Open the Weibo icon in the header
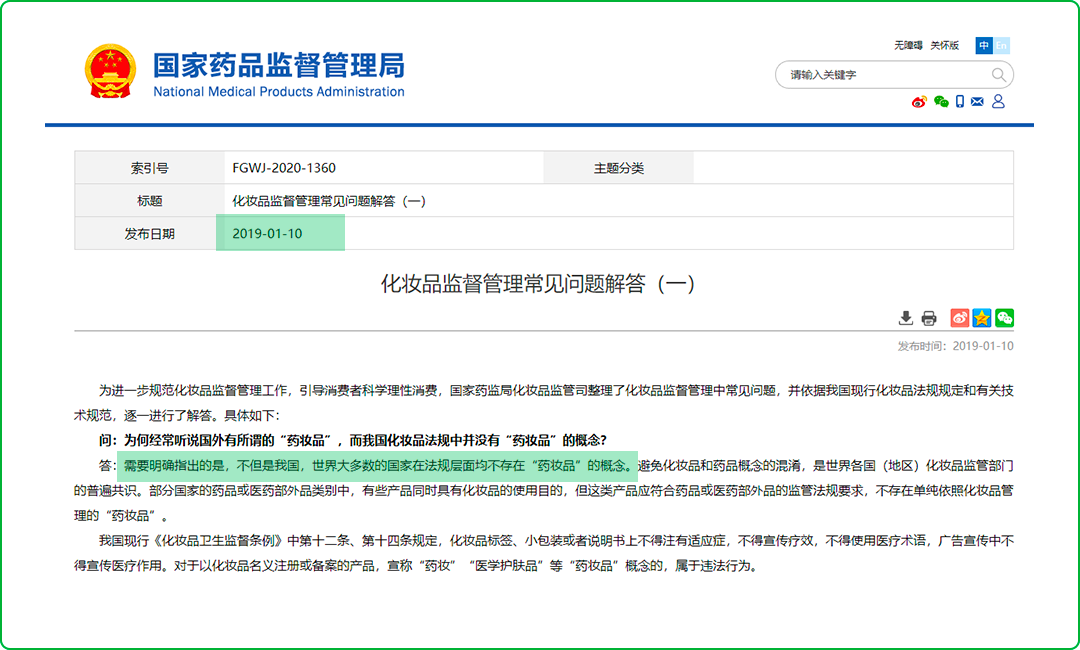The width and height of the screenshot is (1080, 650). click(919, 102)
